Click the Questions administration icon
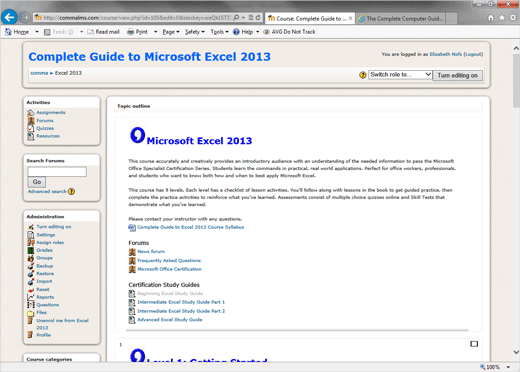The height and width of the screenshot is (372, 520). coord(31,305)
